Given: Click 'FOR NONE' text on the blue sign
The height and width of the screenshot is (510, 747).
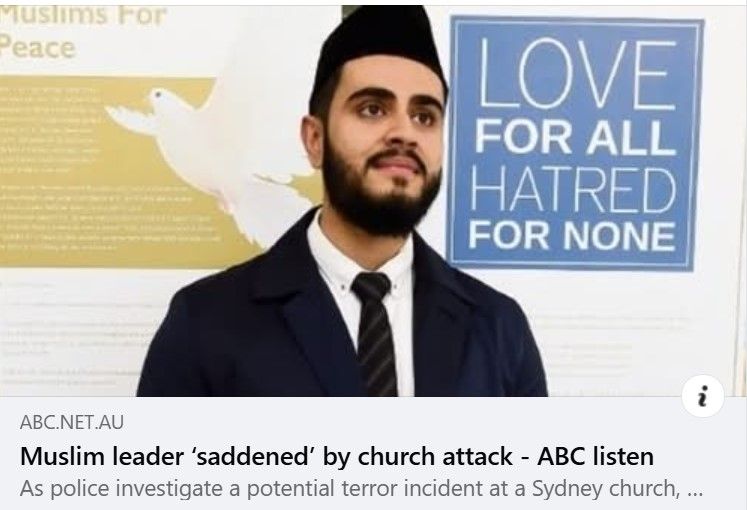Looking at the screenshot, I should coord(572,235).
